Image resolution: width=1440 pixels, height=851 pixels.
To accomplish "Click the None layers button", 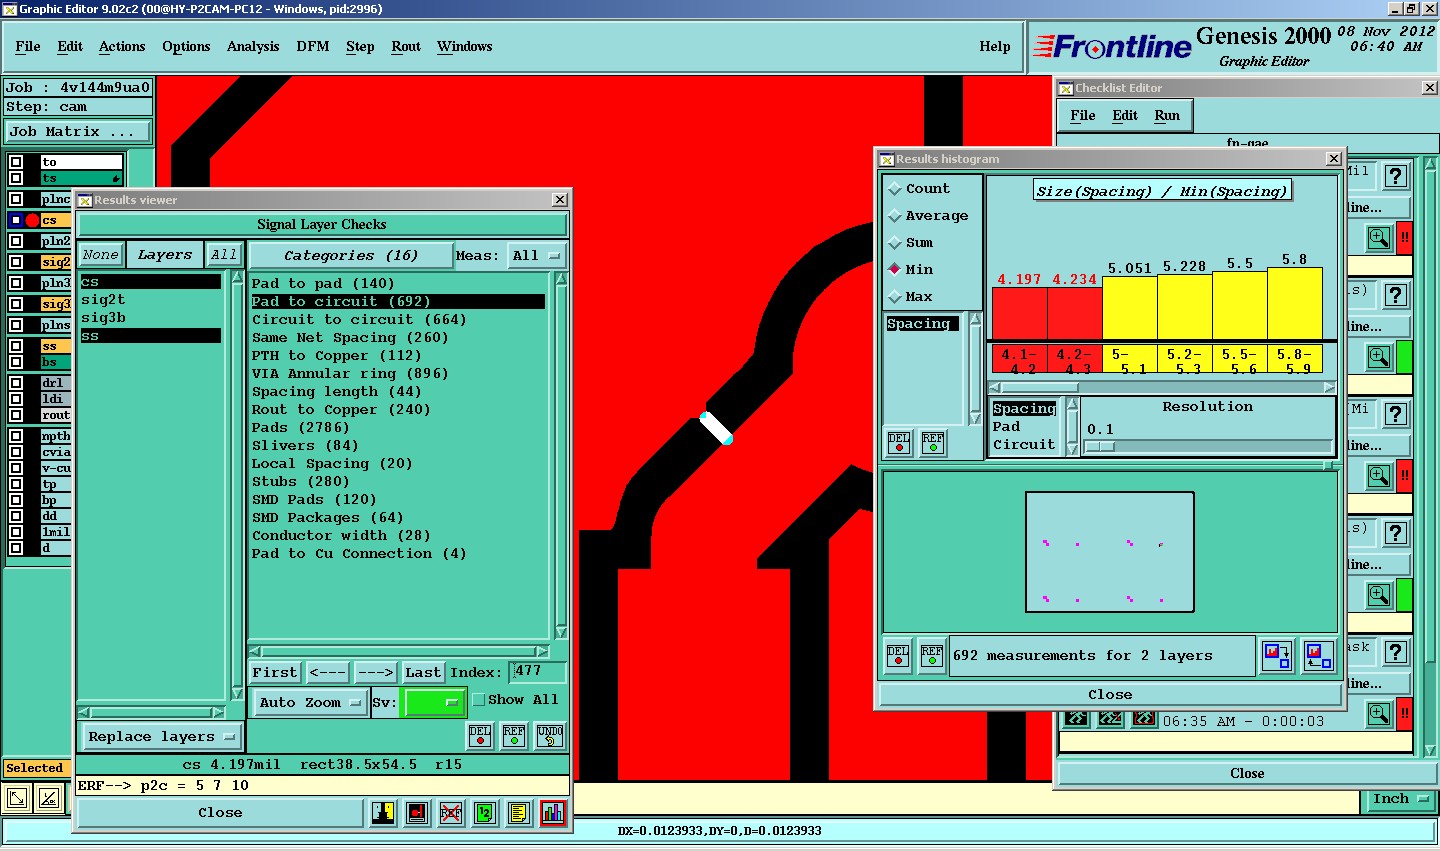I will tap(101, 256).
